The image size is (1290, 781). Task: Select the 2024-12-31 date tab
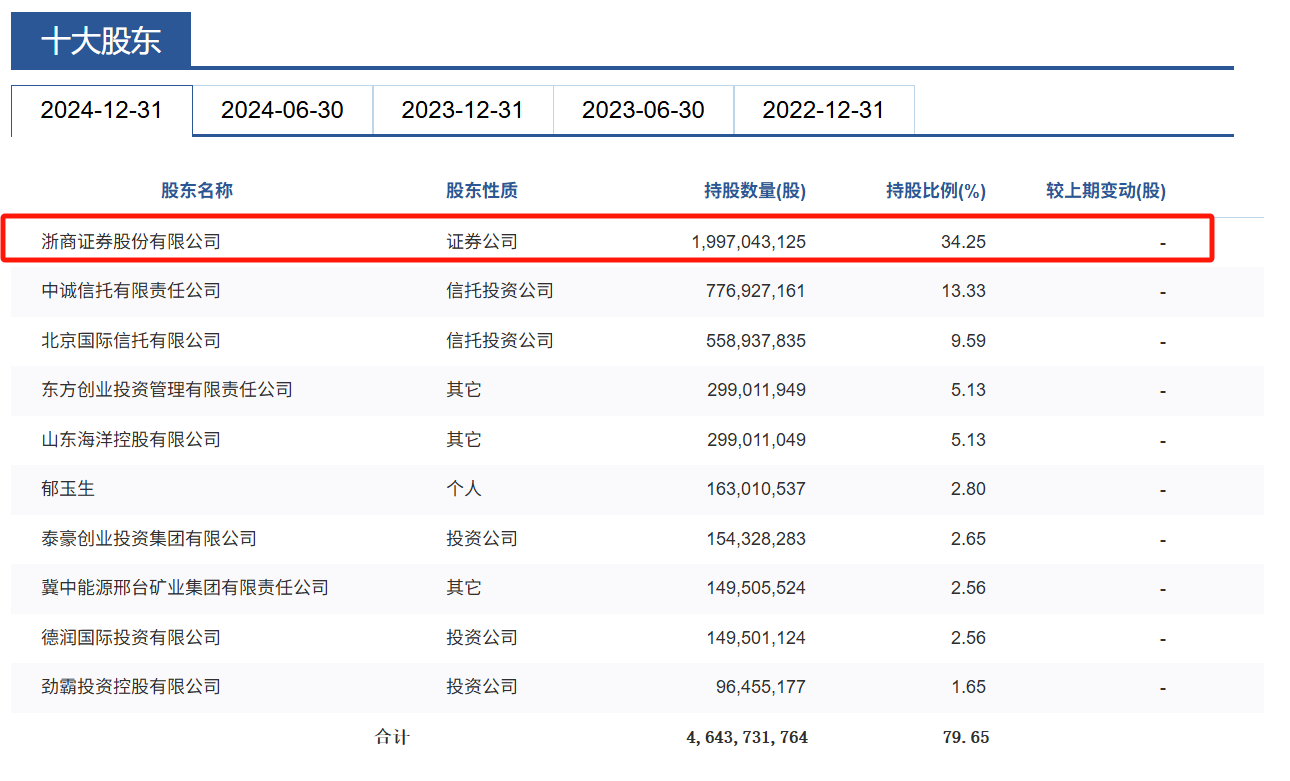click(101, 110)
